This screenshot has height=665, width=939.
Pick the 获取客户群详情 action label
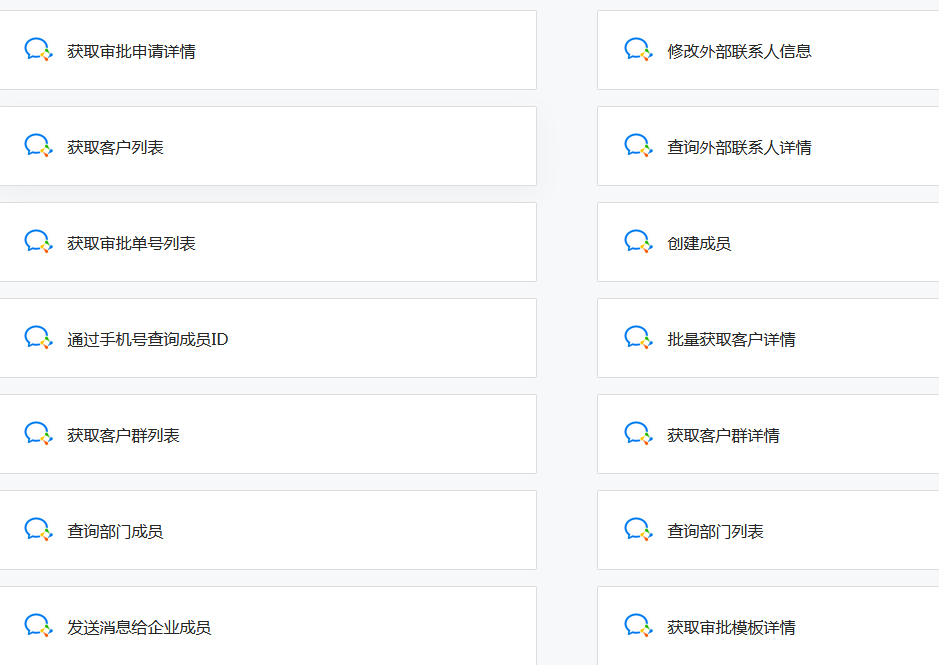point(723,436)
